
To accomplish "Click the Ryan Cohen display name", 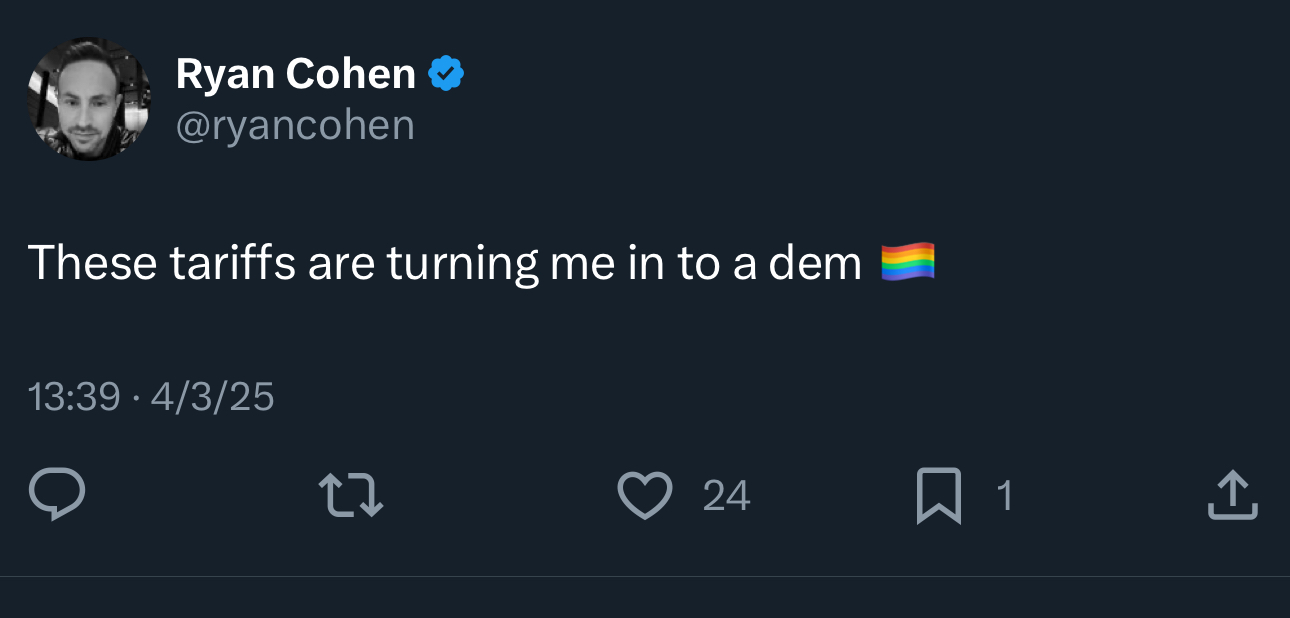I will (295, 74).
